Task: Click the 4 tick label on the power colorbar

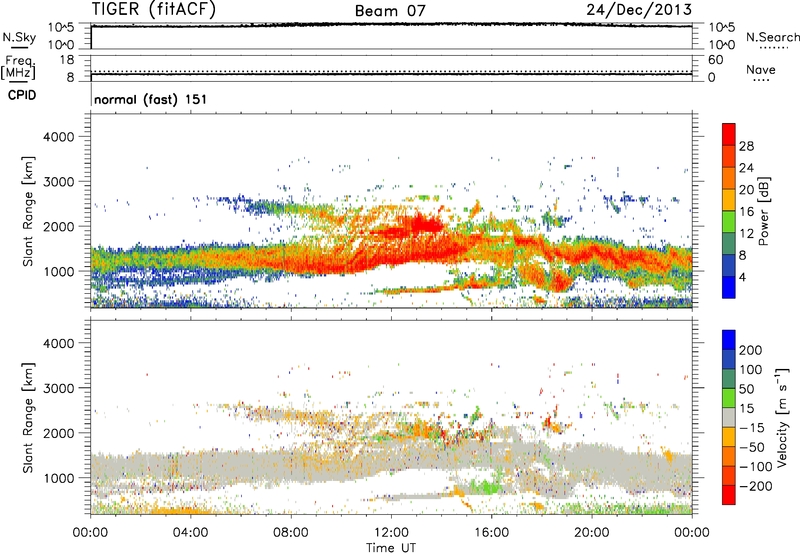Action: click(x=742, y=278)
